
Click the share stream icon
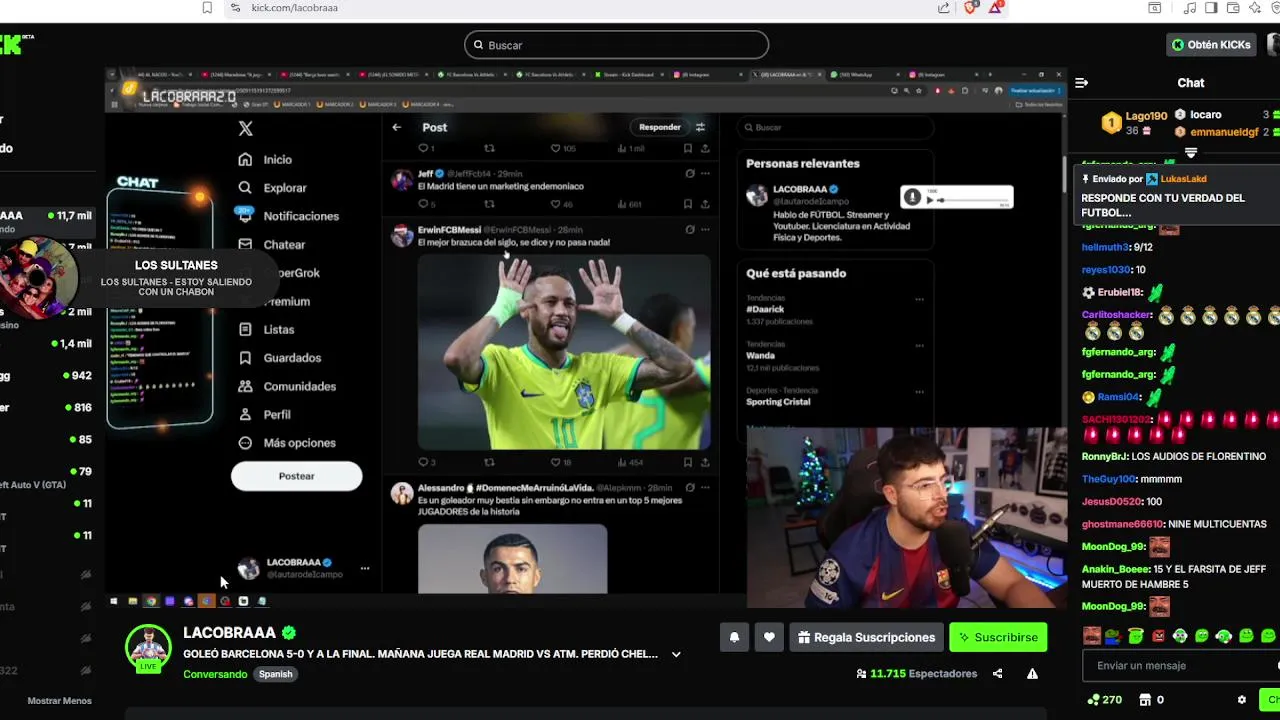pos(997,674)
